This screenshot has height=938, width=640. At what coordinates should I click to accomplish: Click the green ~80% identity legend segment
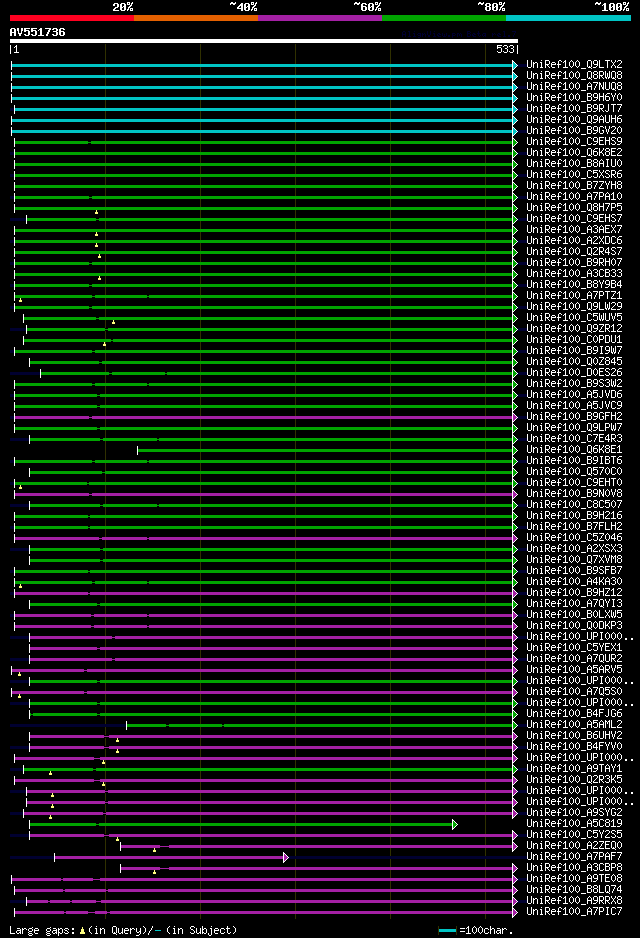(444, 18)
